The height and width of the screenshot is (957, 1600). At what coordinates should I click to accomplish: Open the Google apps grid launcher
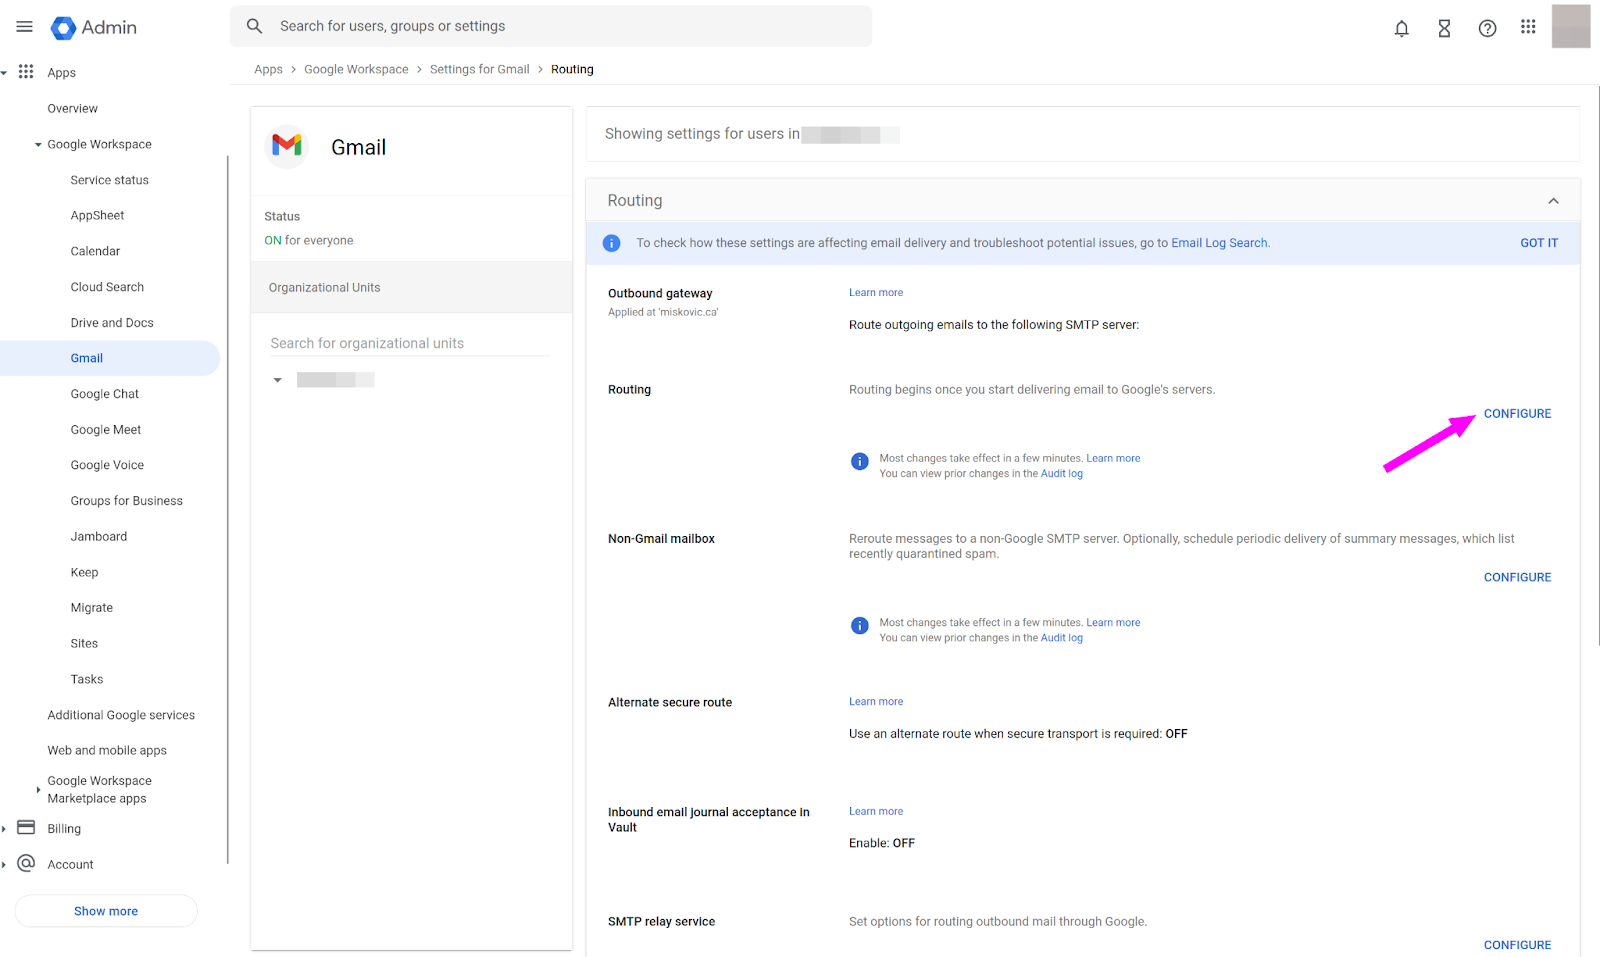click(x=1528, y=27)
